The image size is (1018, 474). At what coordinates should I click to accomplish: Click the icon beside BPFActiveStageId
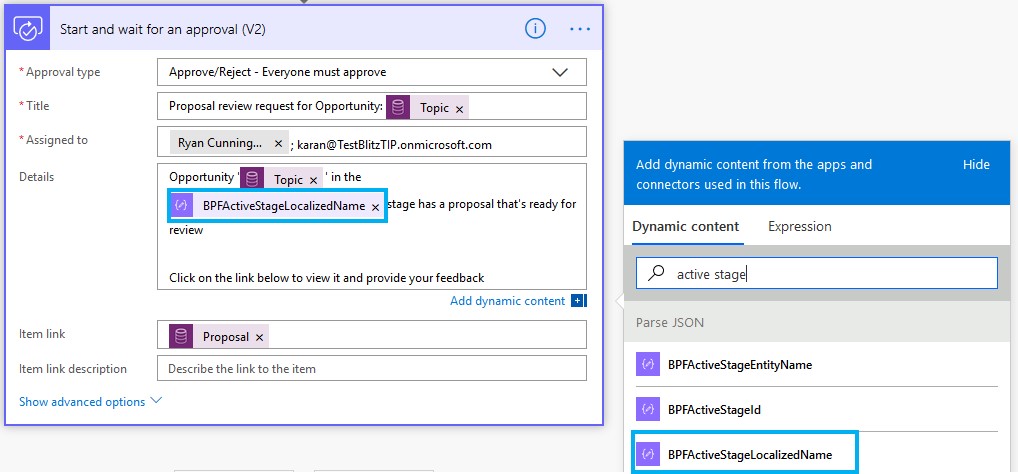[648, 410]
